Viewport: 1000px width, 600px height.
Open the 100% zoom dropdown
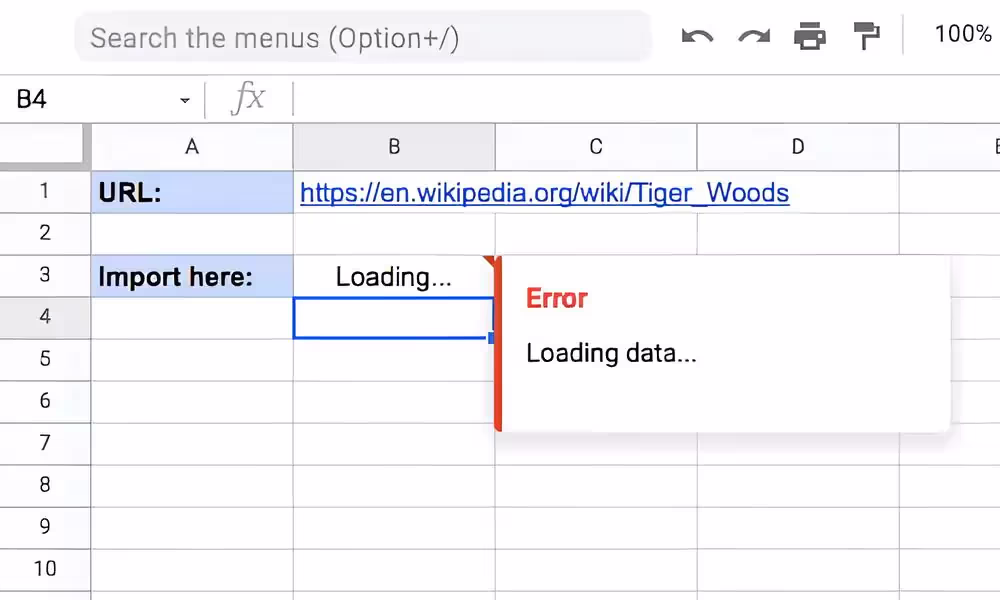click(963, 34)
